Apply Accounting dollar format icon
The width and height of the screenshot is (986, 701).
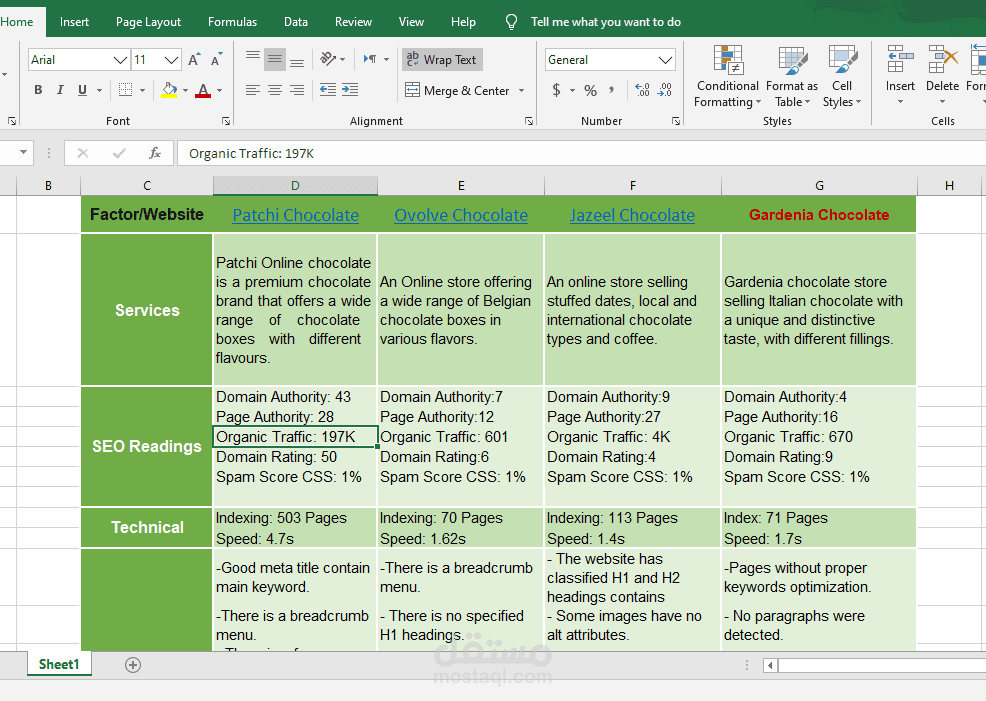point(556,90)
